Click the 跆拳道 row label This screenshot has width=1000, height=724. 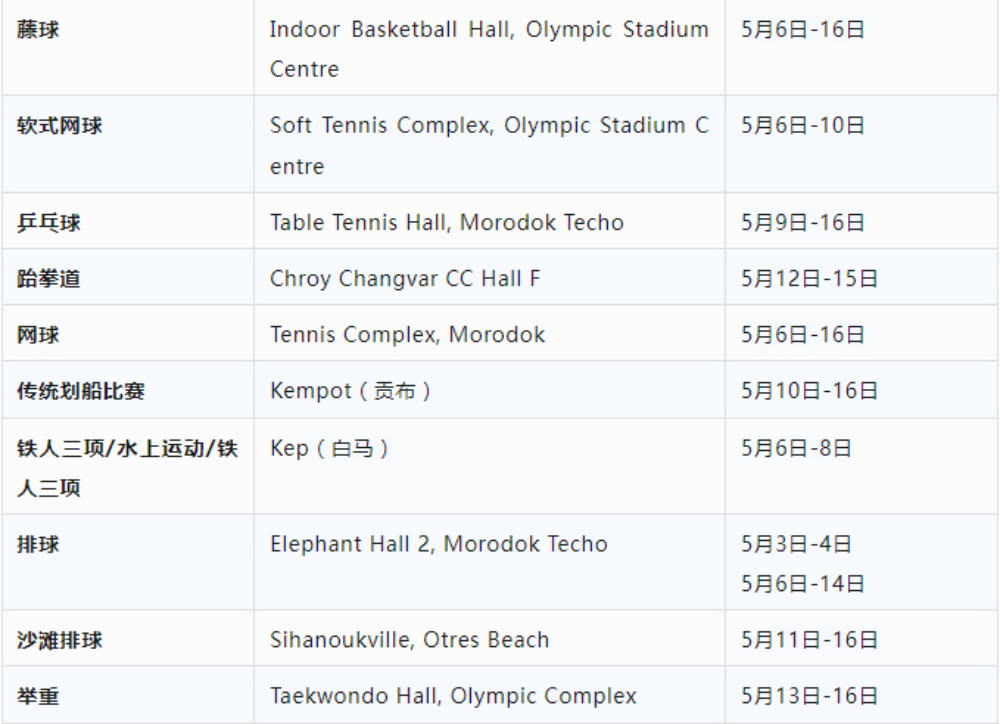[48, 279]
